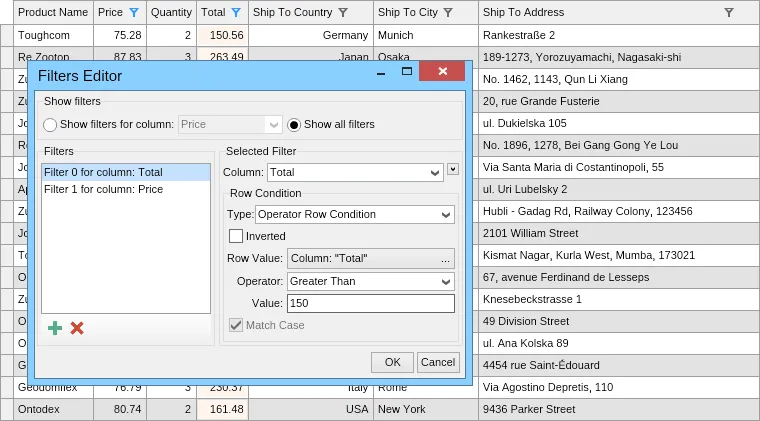Select 'Show filters for column' radio button
Screen dimensions: 760x421
(50, 125)
